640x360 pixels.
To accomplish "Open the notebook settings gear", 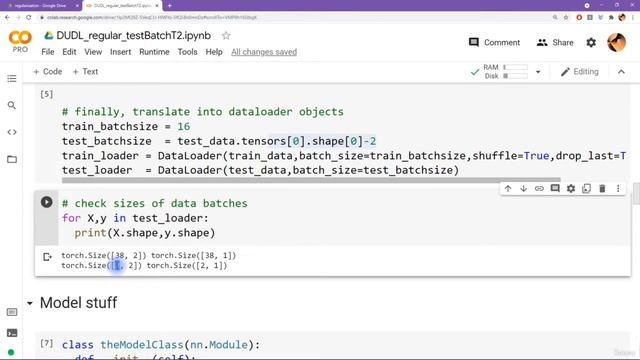I will [x=591, y=42].
